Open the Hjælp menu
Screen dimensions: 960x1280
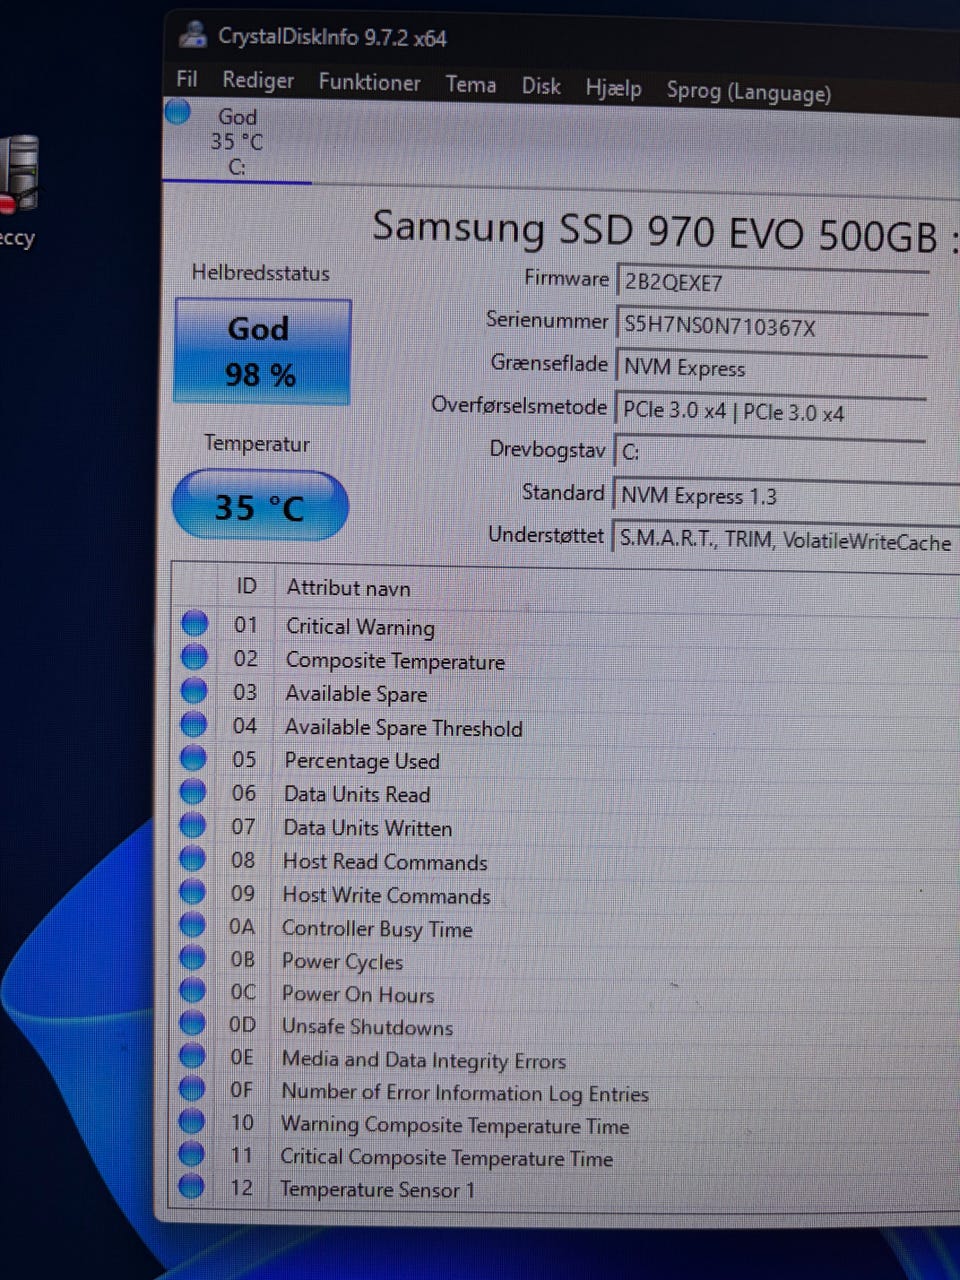point(613,88)
